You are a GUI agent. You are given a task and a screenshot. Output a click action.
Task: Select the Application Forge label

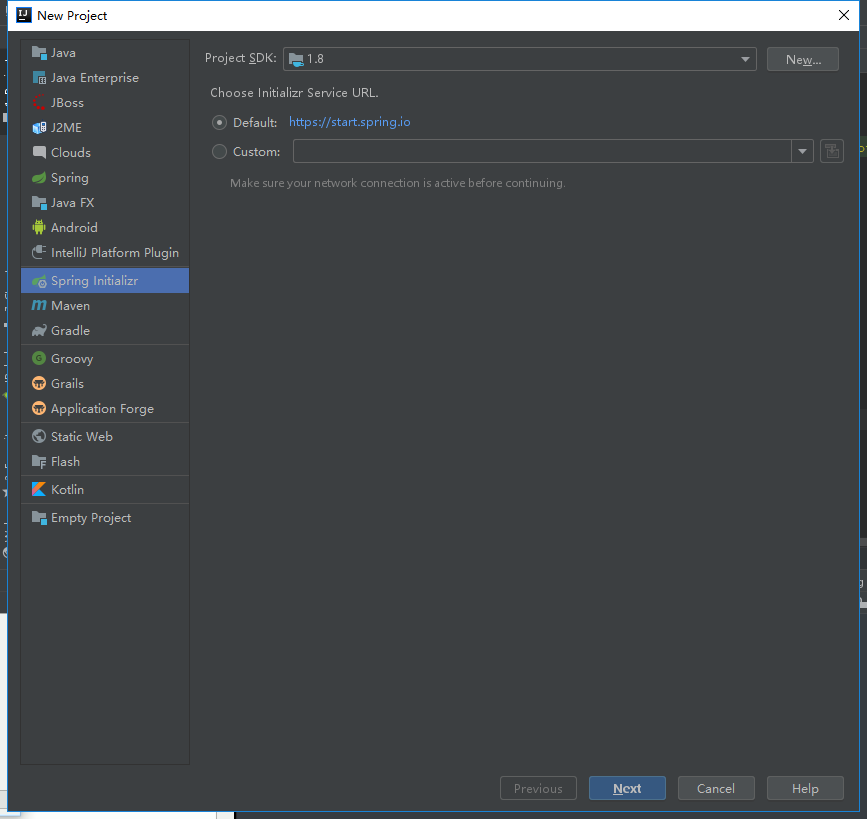coord(102,409)
